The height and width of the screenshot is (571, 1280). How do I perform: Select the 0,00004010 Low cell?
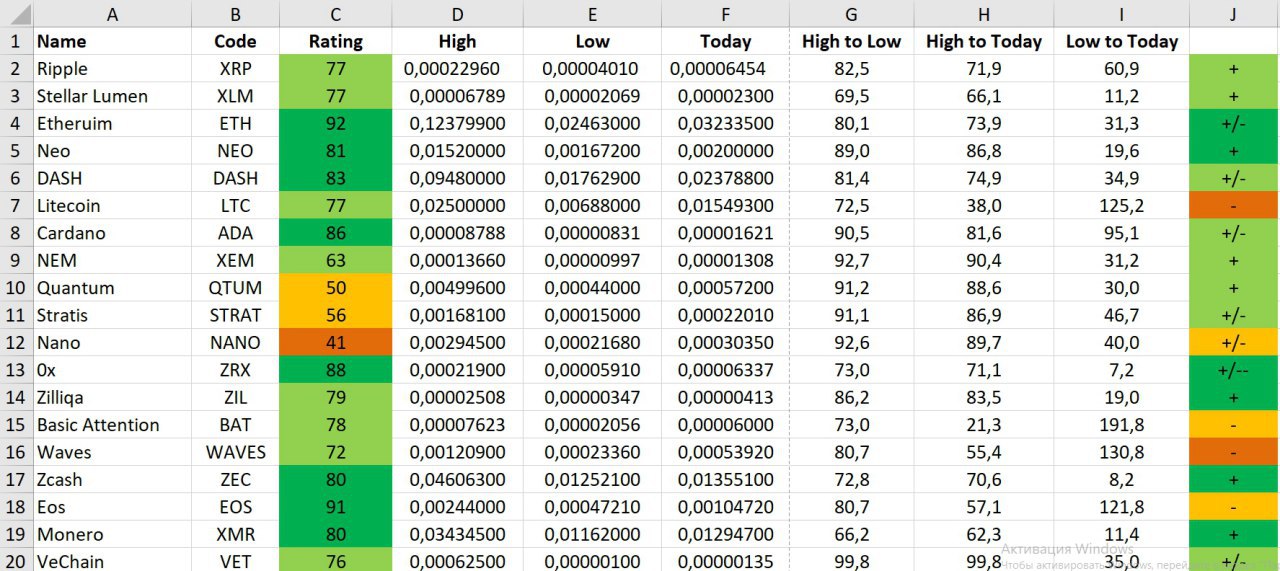pyautogui.click(x=592, y=69)
